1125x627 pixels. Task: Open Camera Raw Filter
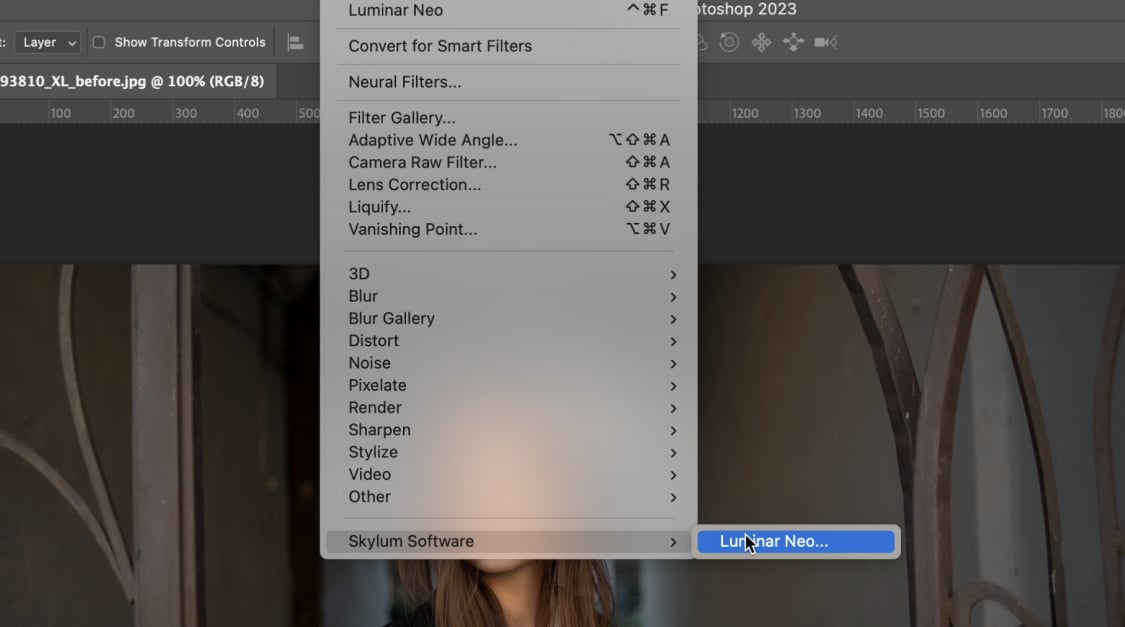(509, 162)
